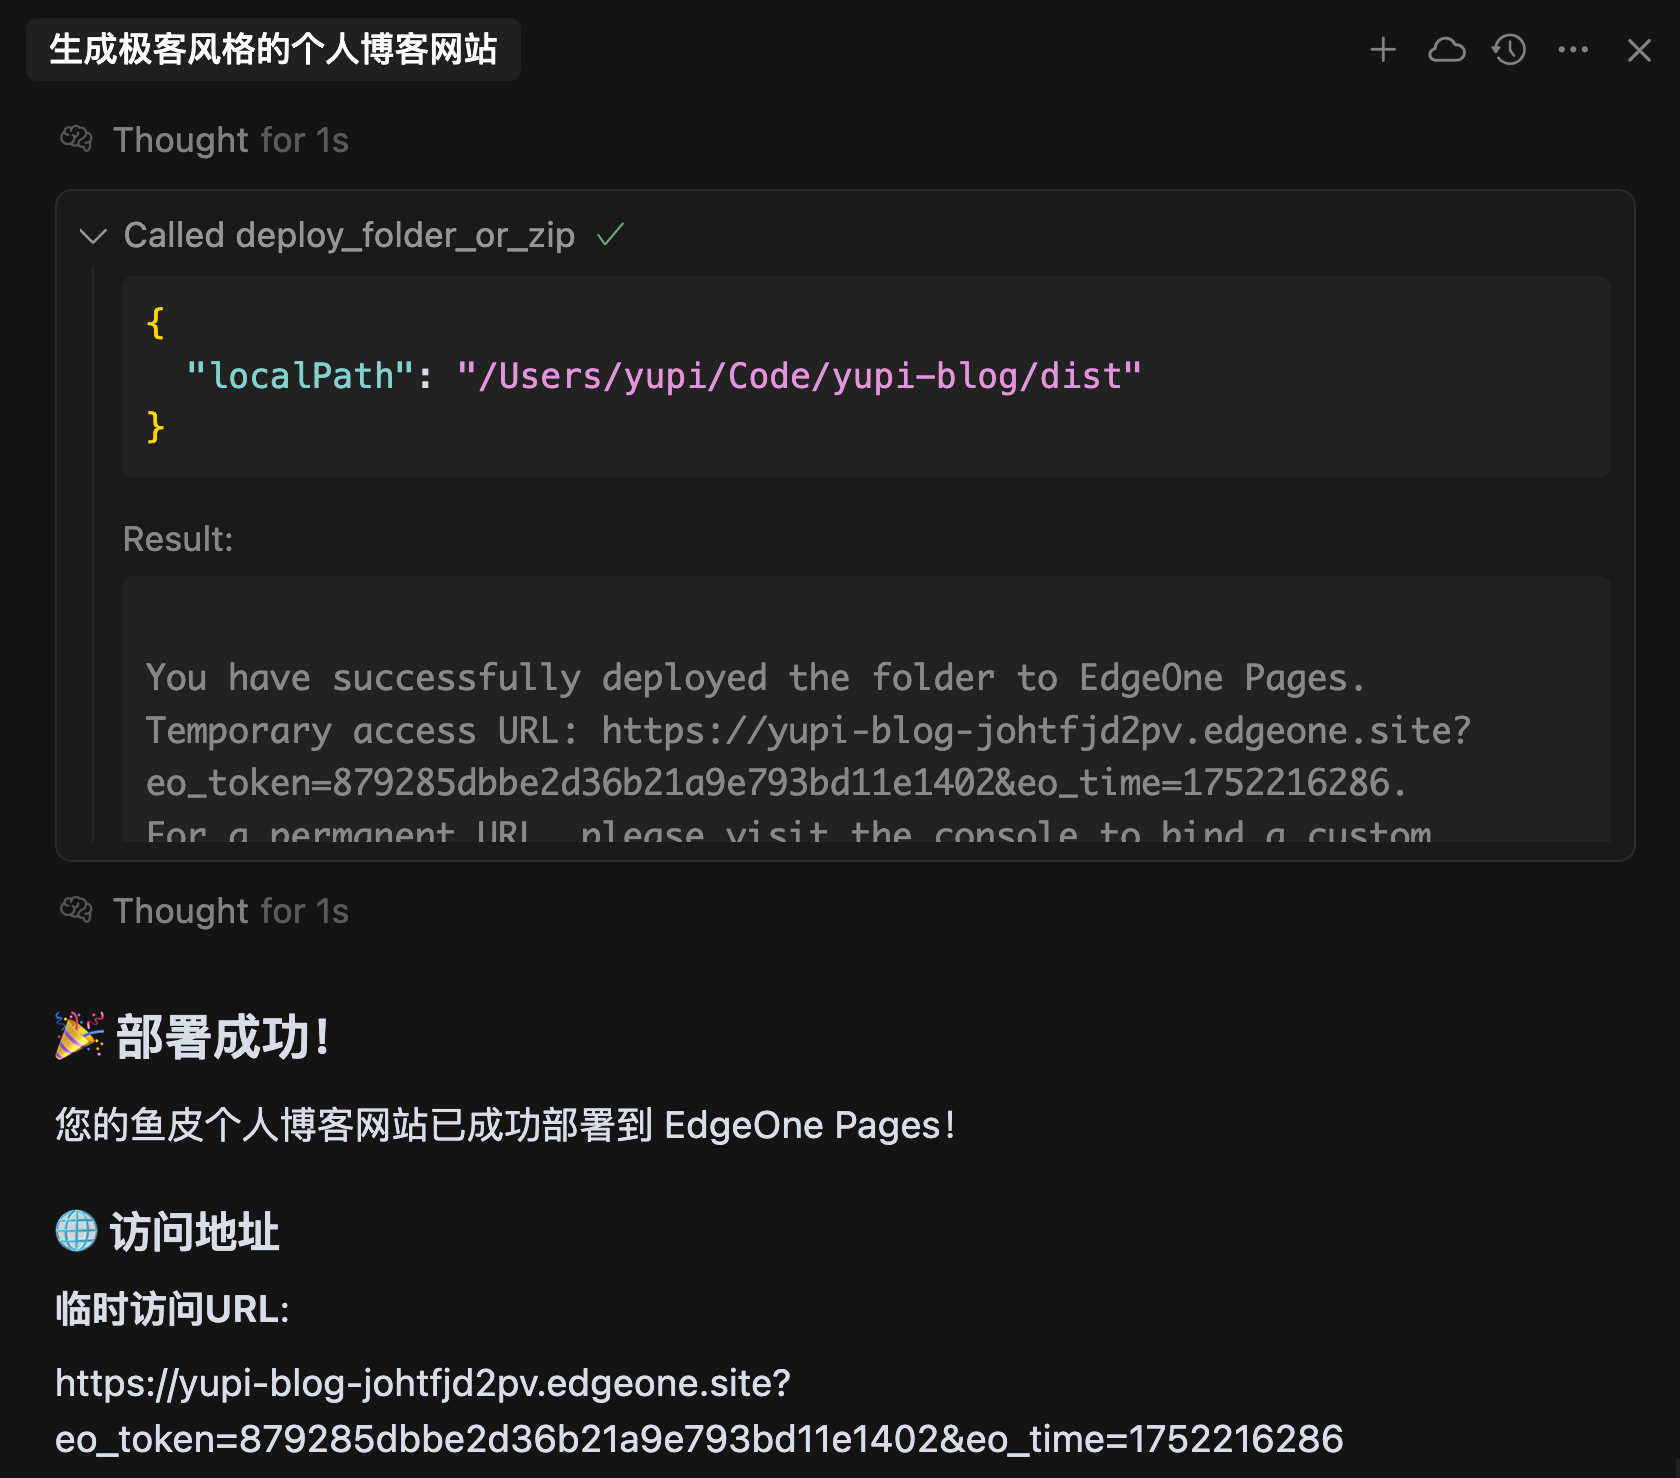Click the 临时访问URL: label

tap(172, 1309)
